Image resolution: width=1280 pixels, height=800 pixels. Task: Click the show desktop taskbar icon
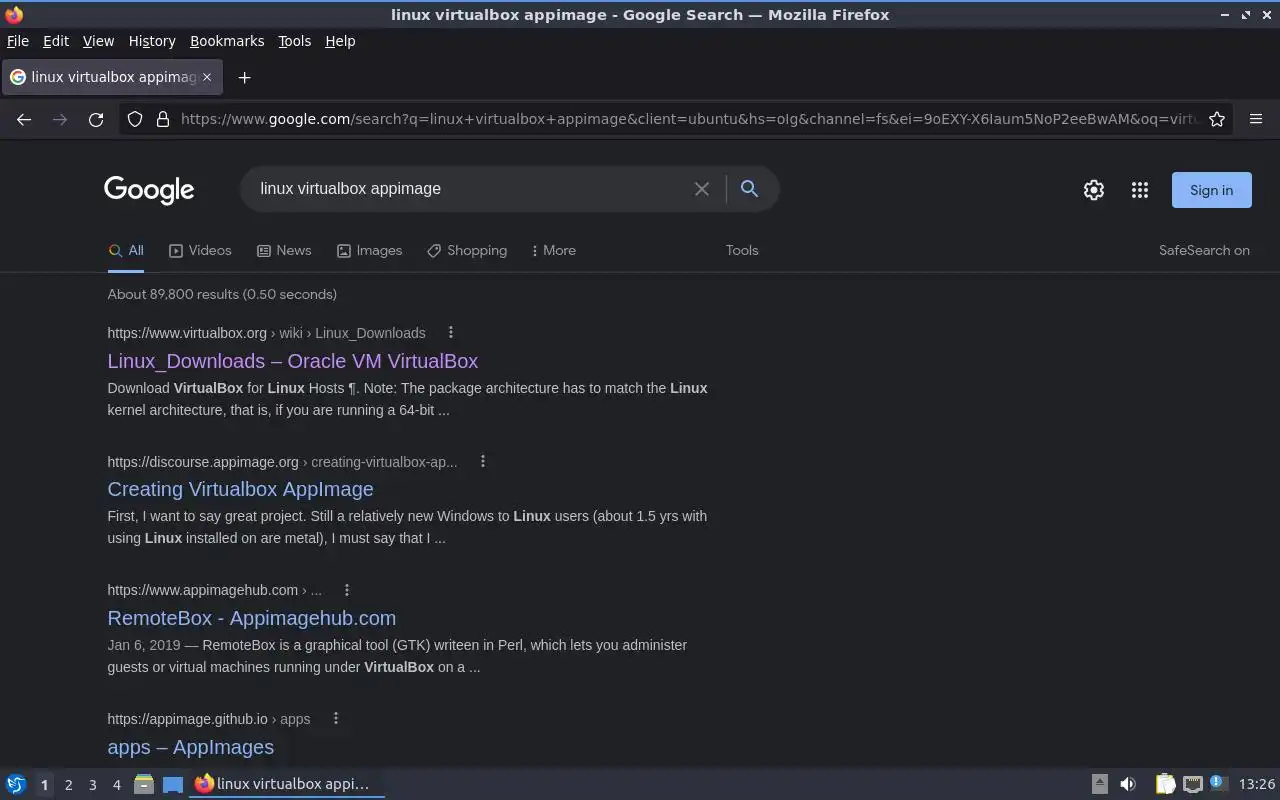pos(173,784)
